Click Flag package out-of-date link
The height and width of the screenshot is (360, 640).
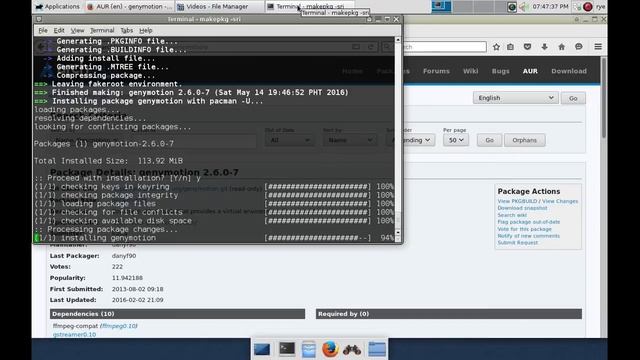[x=529, y=222]
